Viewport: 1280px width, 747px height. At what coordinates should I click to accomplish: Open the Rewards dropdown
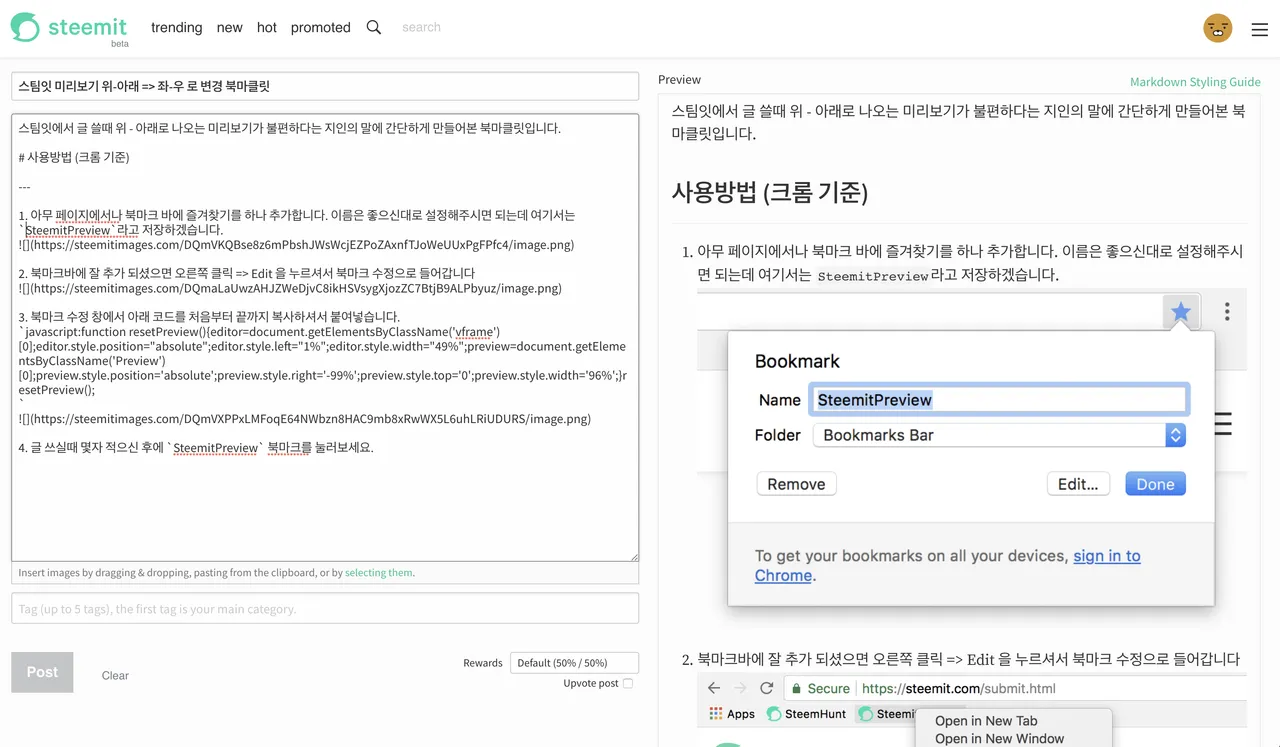click(574, 663)
